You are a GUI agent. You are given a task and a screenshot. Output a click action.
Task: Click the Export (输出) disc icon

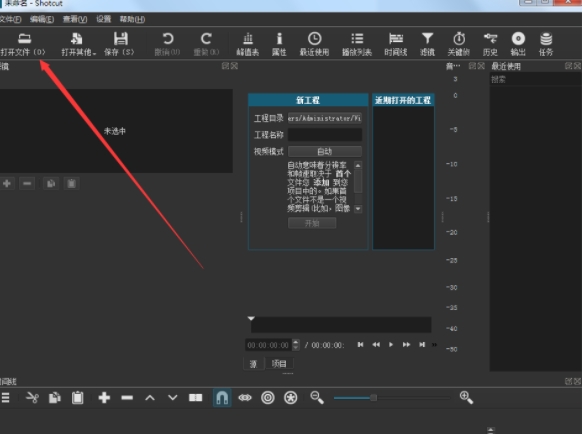[518, 44]
